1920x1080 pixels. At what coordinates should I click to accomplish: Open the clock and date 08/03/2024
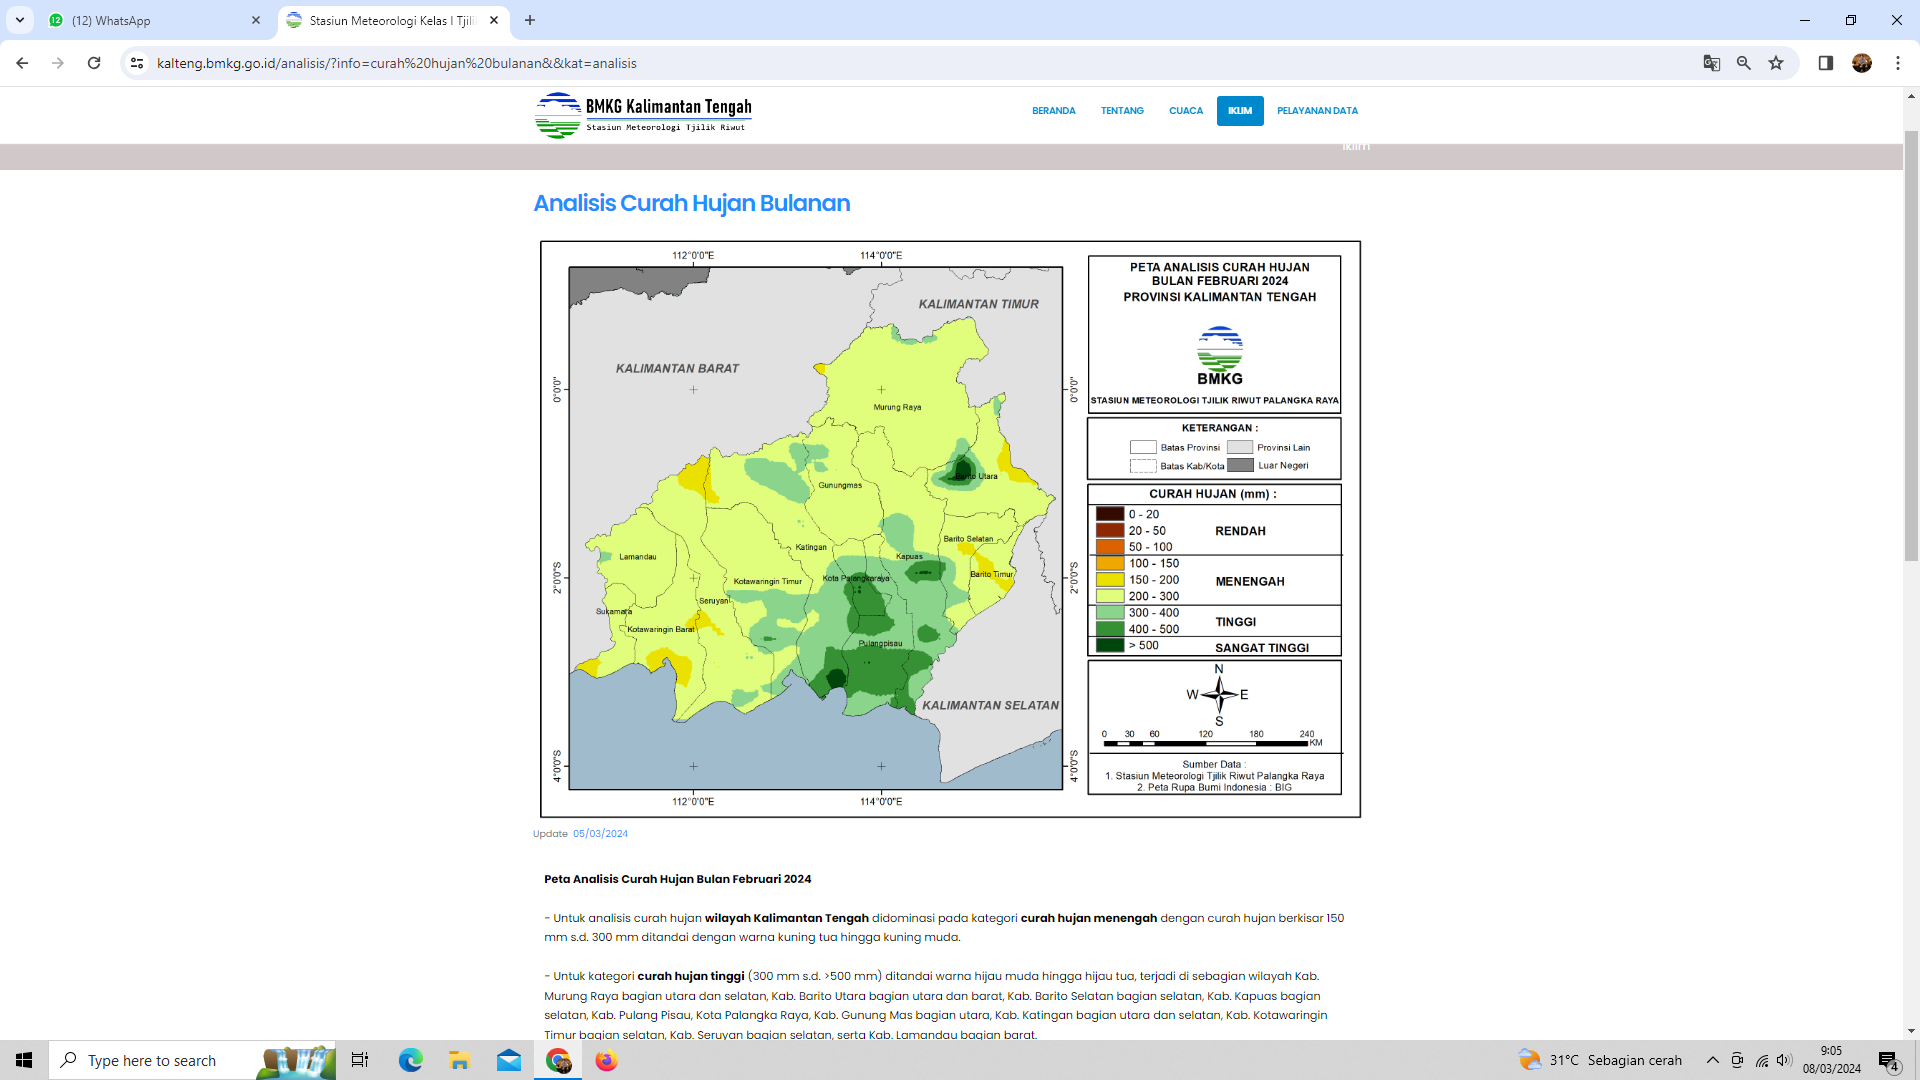pos(1832,1060)
